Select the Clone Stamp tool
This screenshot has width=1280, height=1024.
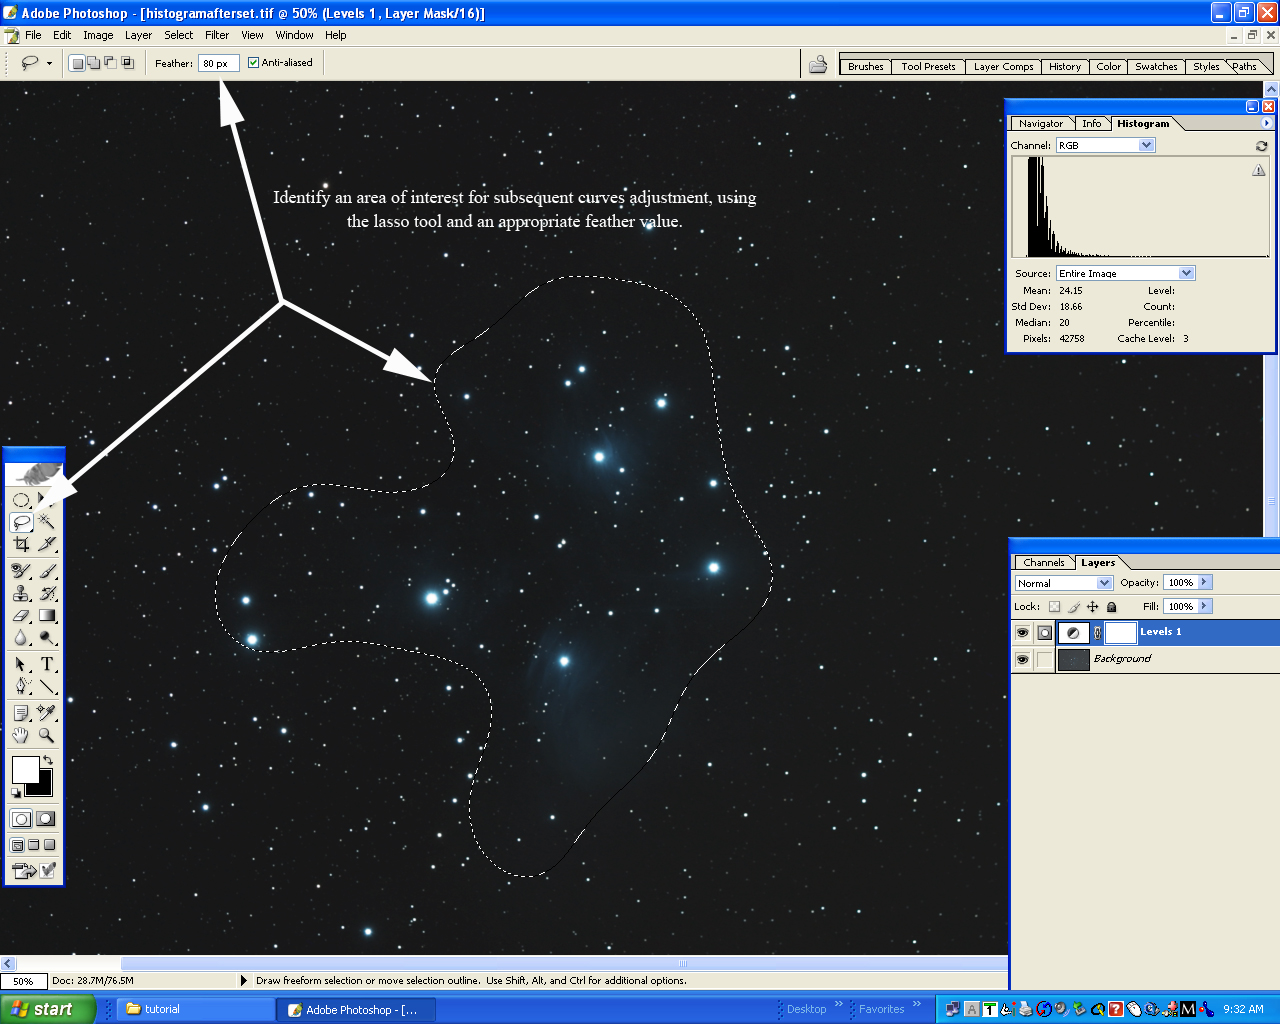click(x=21, y=593)
